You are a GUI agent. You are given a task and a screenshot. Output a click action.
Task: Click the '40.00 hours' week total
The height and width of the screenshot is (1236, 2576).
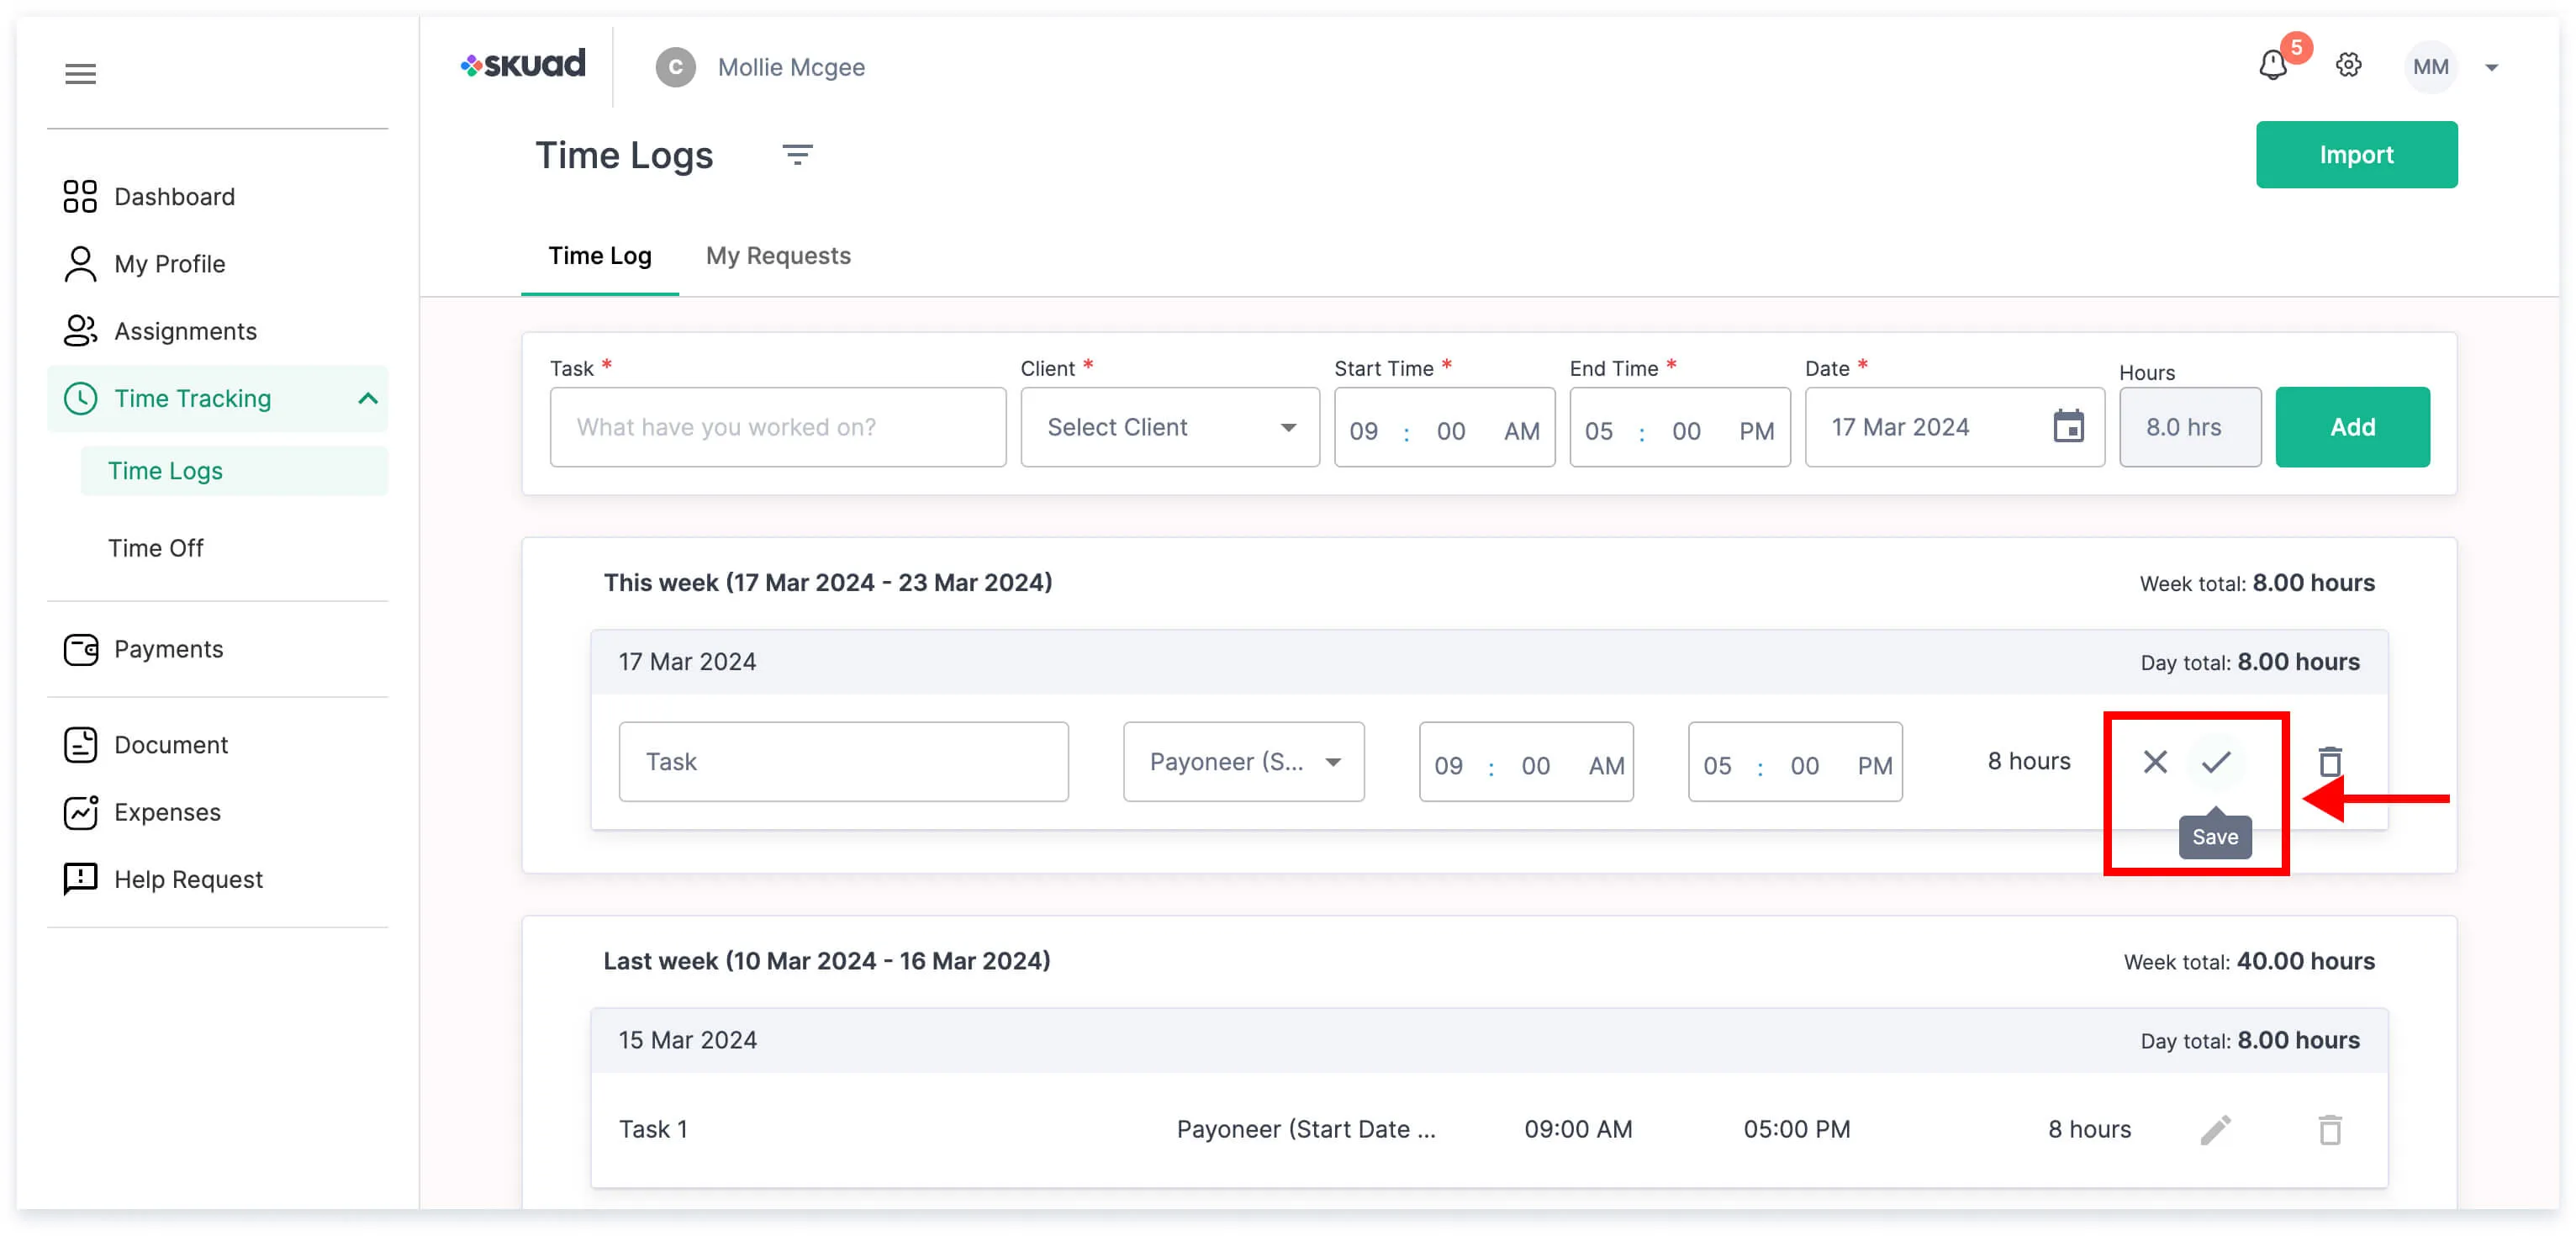point(2305,961)
